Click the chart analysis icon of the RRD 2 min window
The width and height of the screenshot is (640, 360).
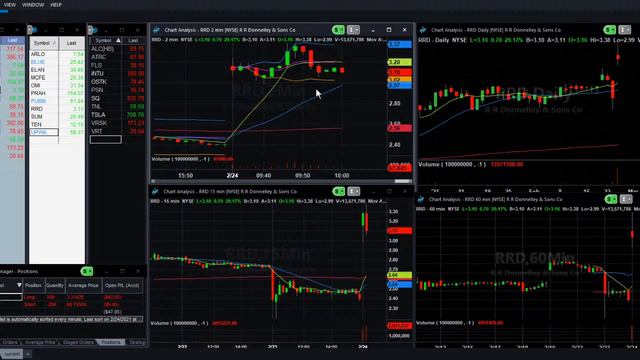tap(156, 30)
